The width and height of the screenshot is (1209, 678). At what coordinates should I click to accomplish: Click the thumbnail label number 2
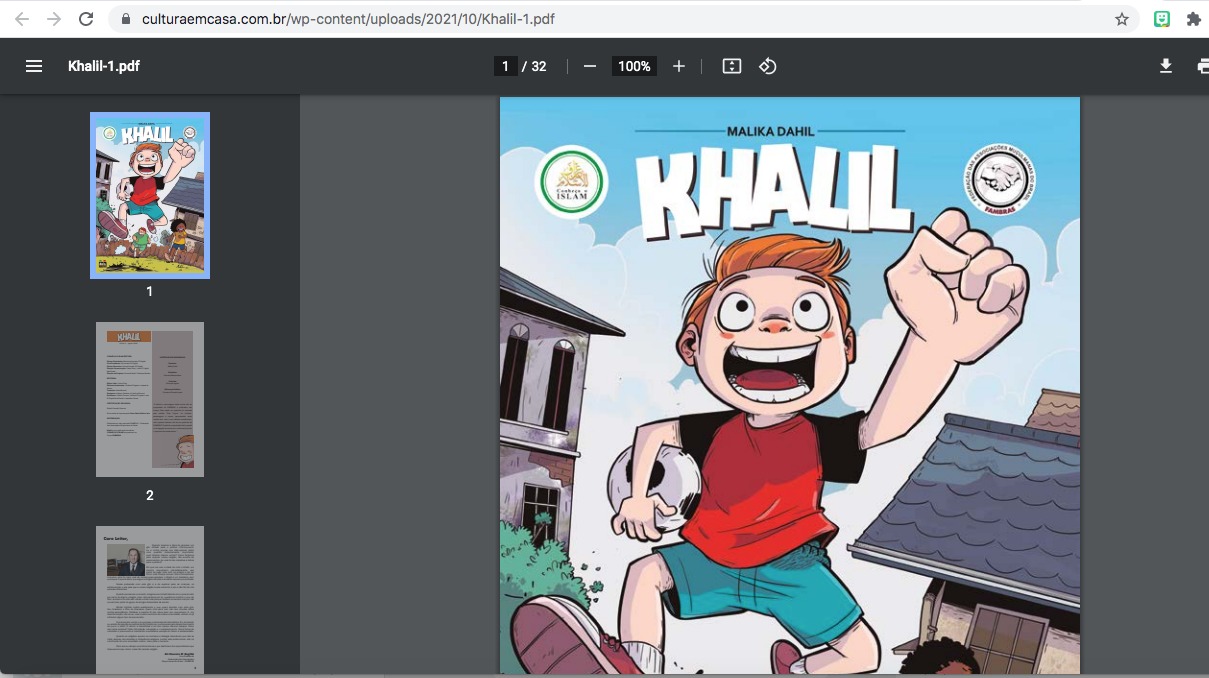point(150,495)
